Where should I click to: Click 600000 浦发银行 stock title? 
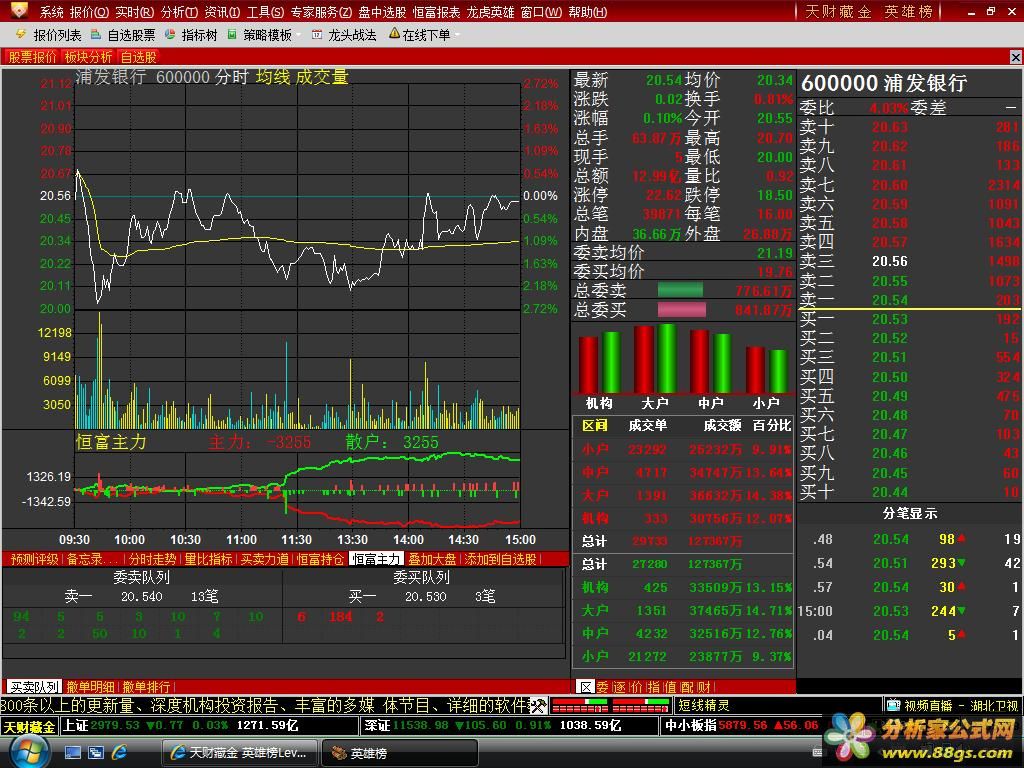click(x=884, y=83)
